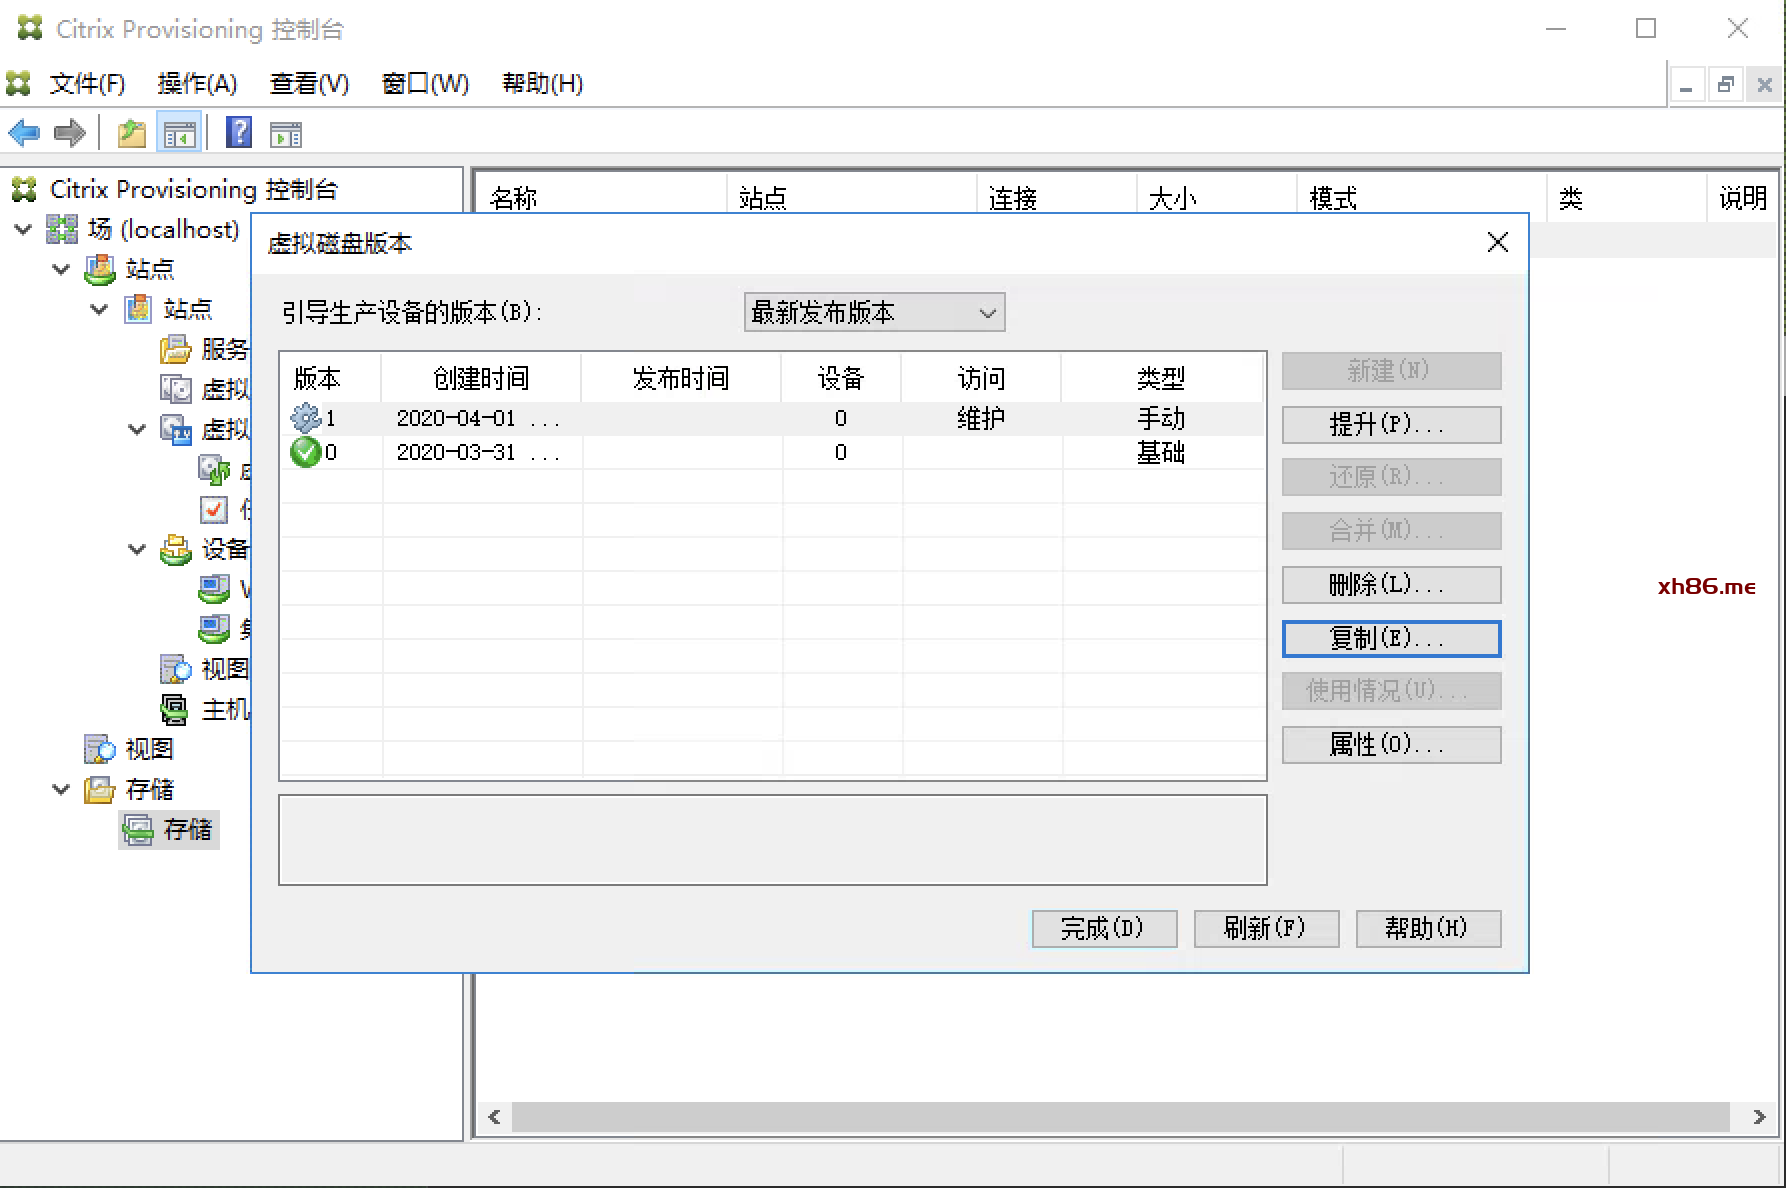The width and height of the screenshot is (1786, 1188).
Task: Collapse the 场 (localhost) tree node
Action: pos(23,230)
